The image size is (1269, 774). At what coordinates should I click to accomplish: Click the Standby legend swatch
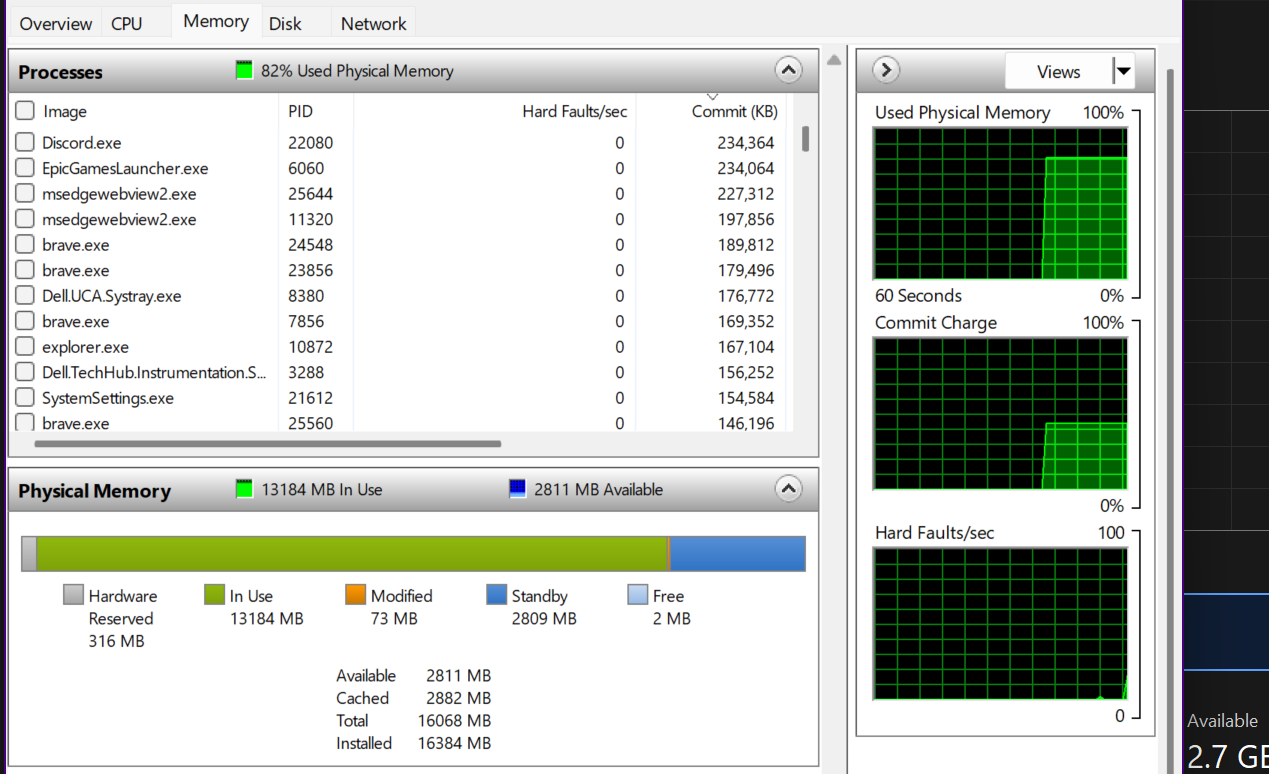[x=496, y=595]
